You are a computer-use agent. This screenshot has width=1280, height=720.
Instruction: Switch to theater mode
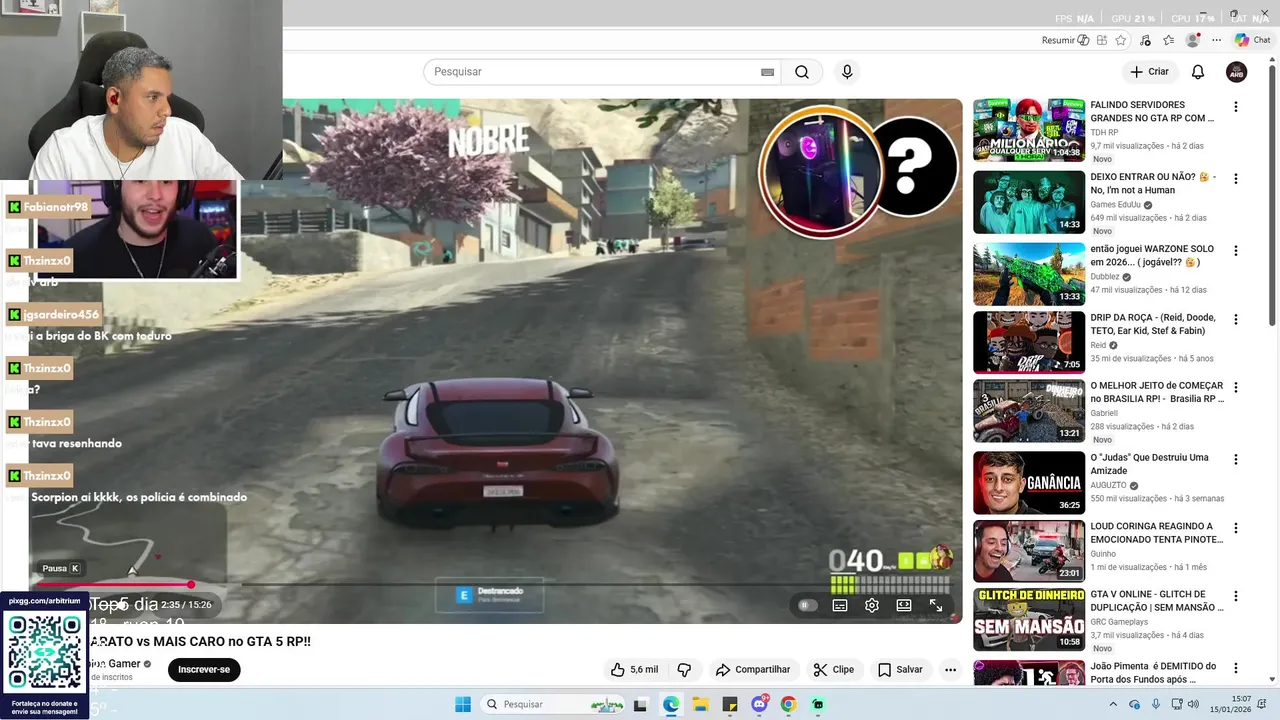904,605
